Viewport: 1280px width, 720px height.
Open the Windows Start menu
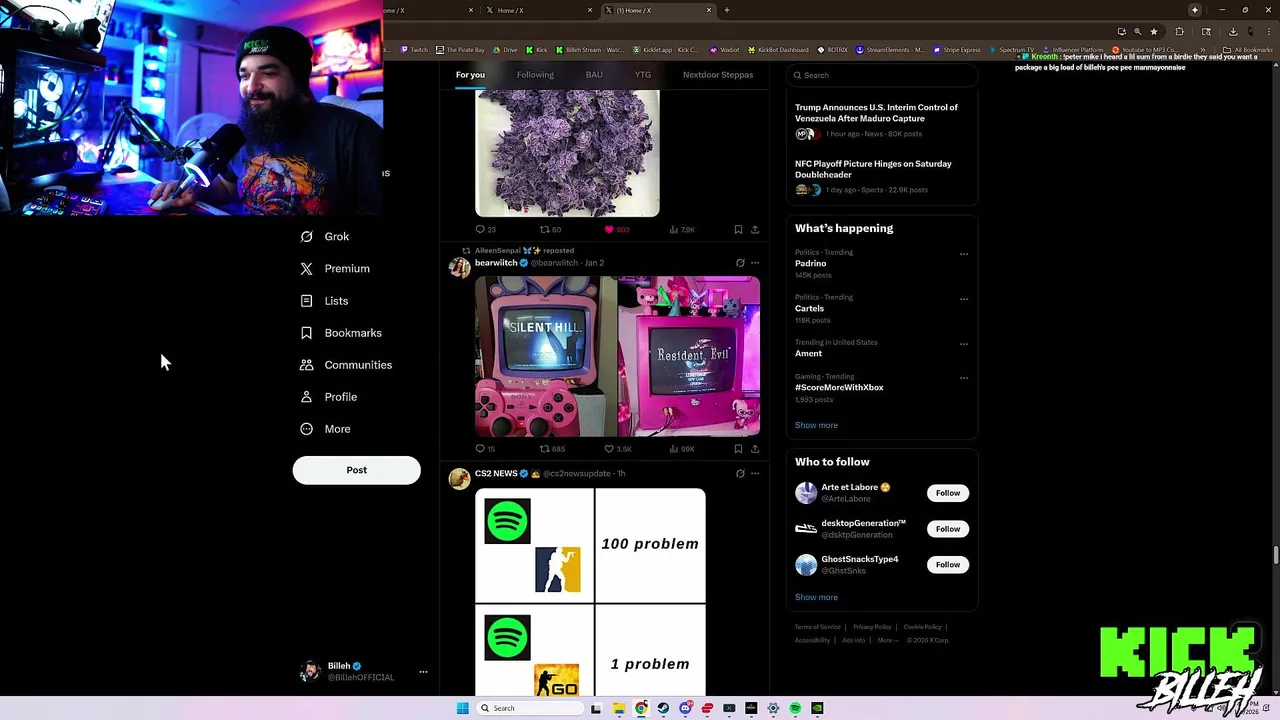point(462,708)
